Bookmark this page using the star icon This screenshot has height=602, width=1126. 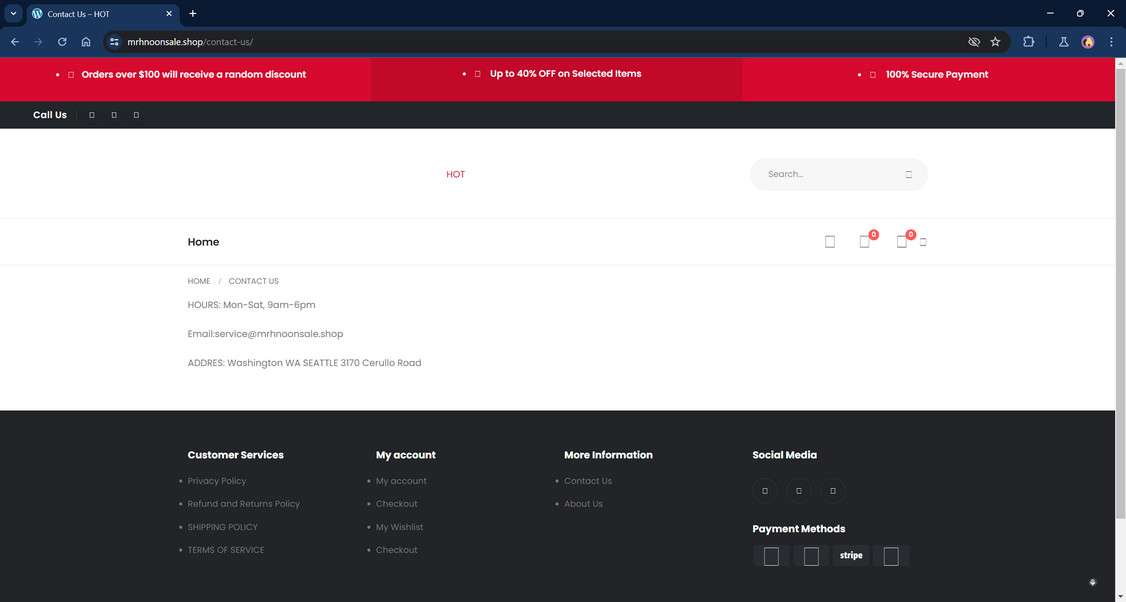point(995,41)
